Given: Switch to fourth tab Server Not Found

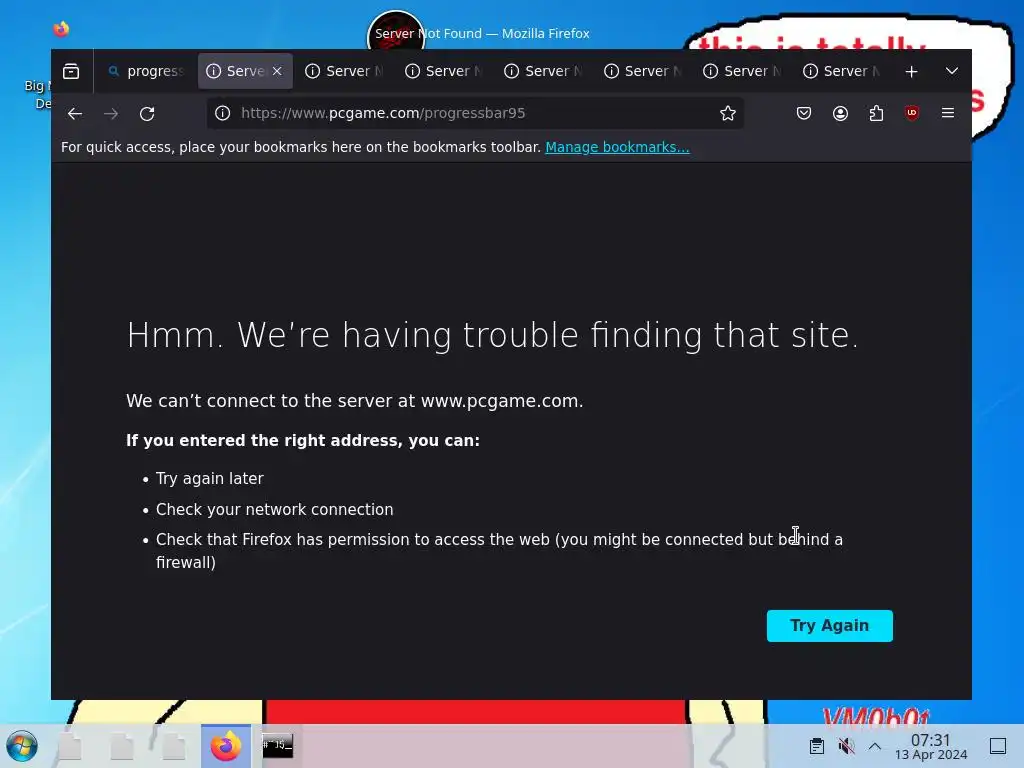Looking at the screenshot, I should pos(444,71).
